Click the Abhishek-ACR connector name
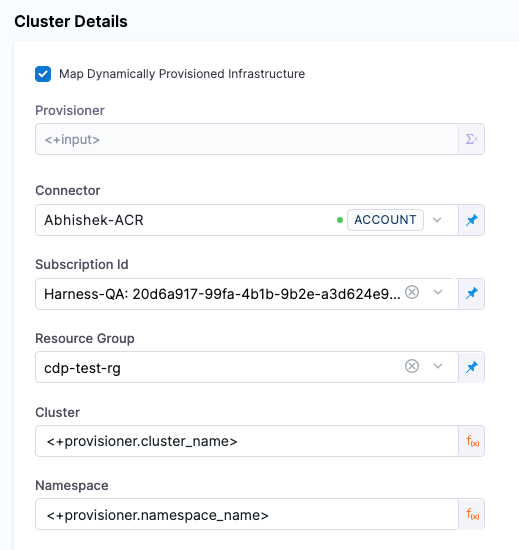 [x=94, y=220]
